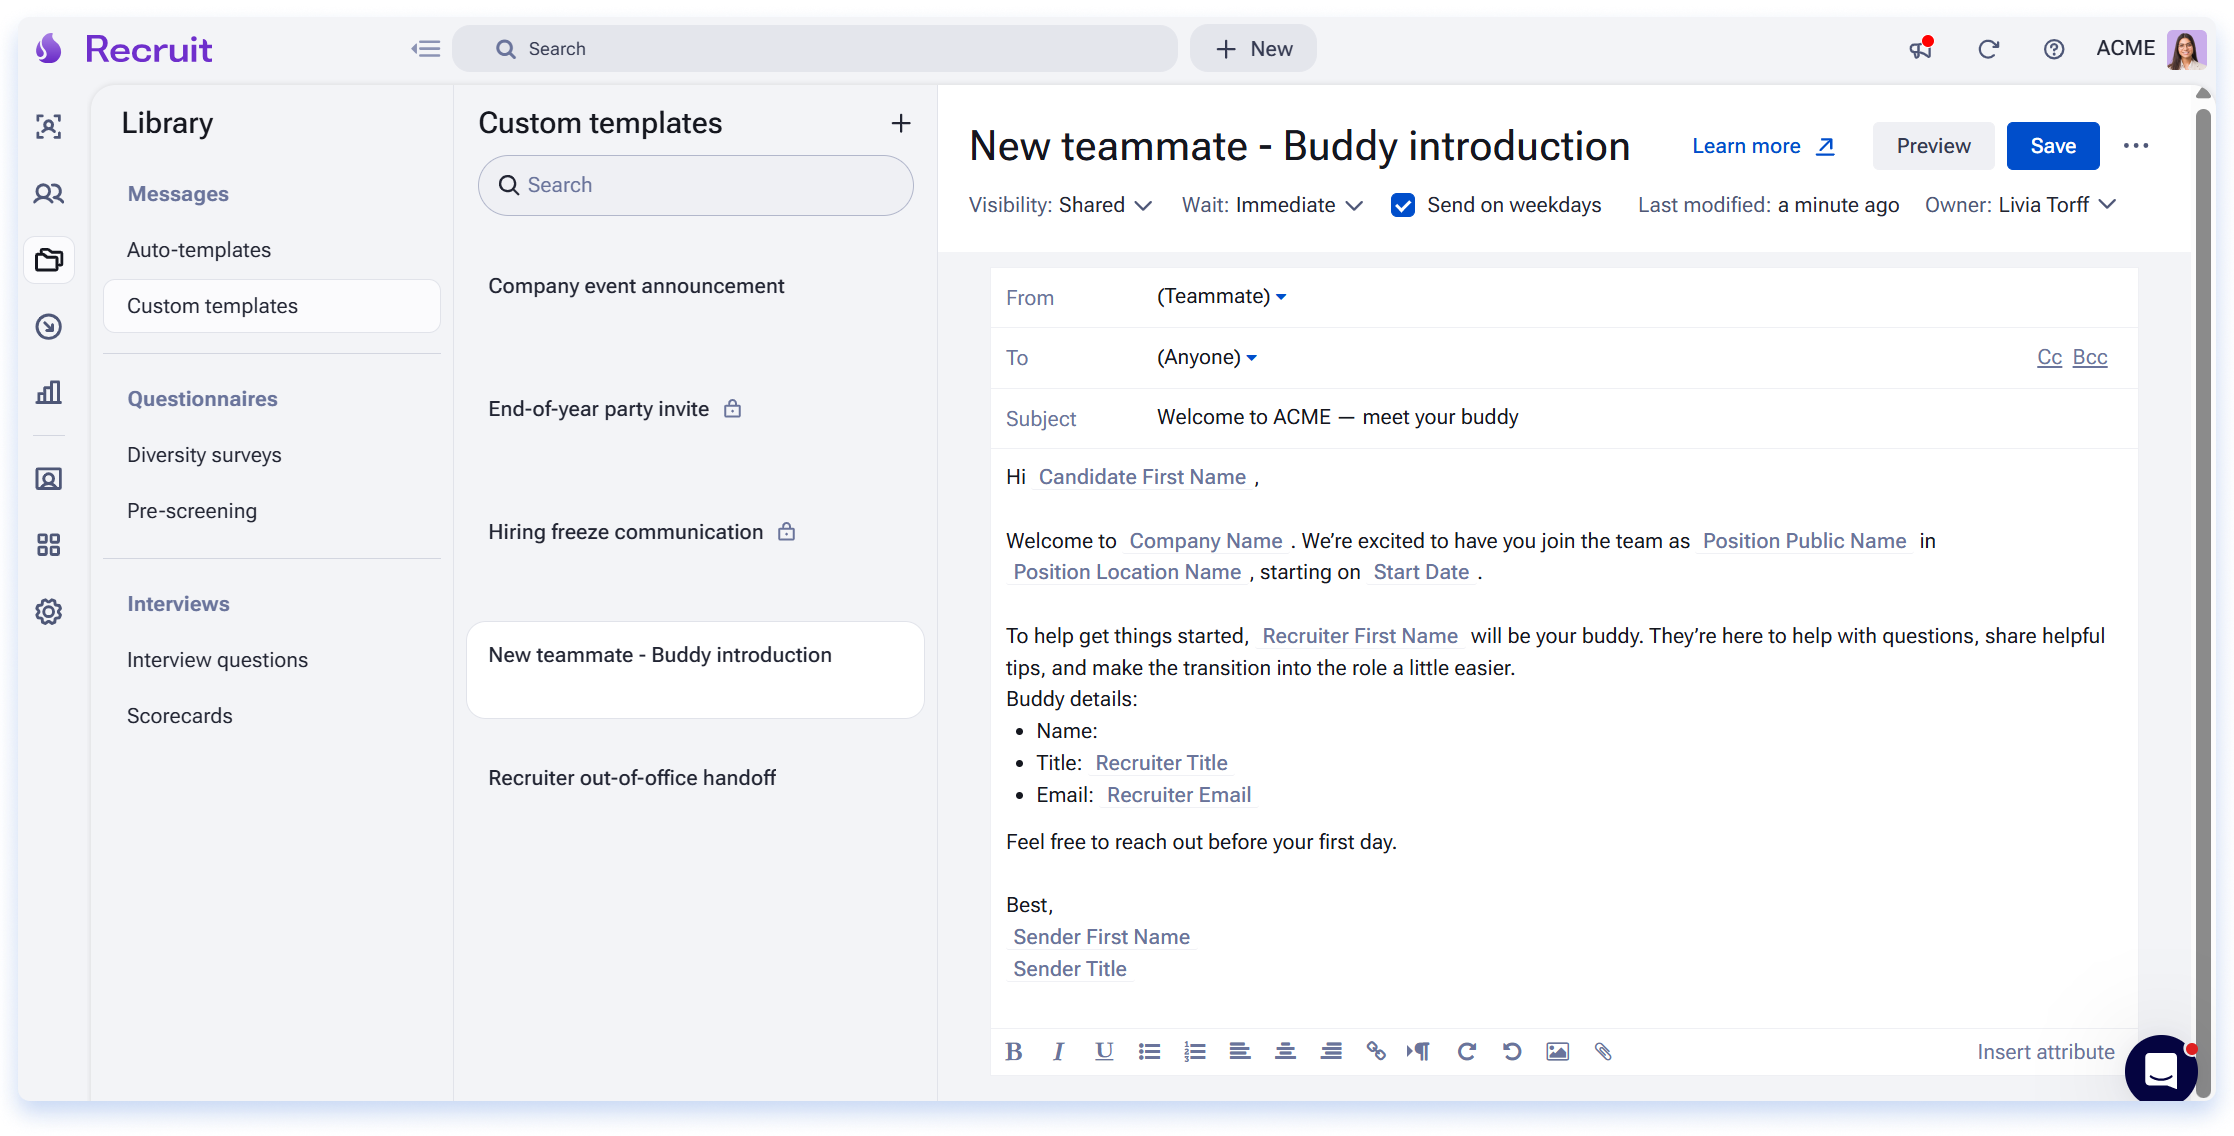This screenshot has width=2234, height=1136.
Task: Click the refresh icon in header
Action: [1988, 49]
